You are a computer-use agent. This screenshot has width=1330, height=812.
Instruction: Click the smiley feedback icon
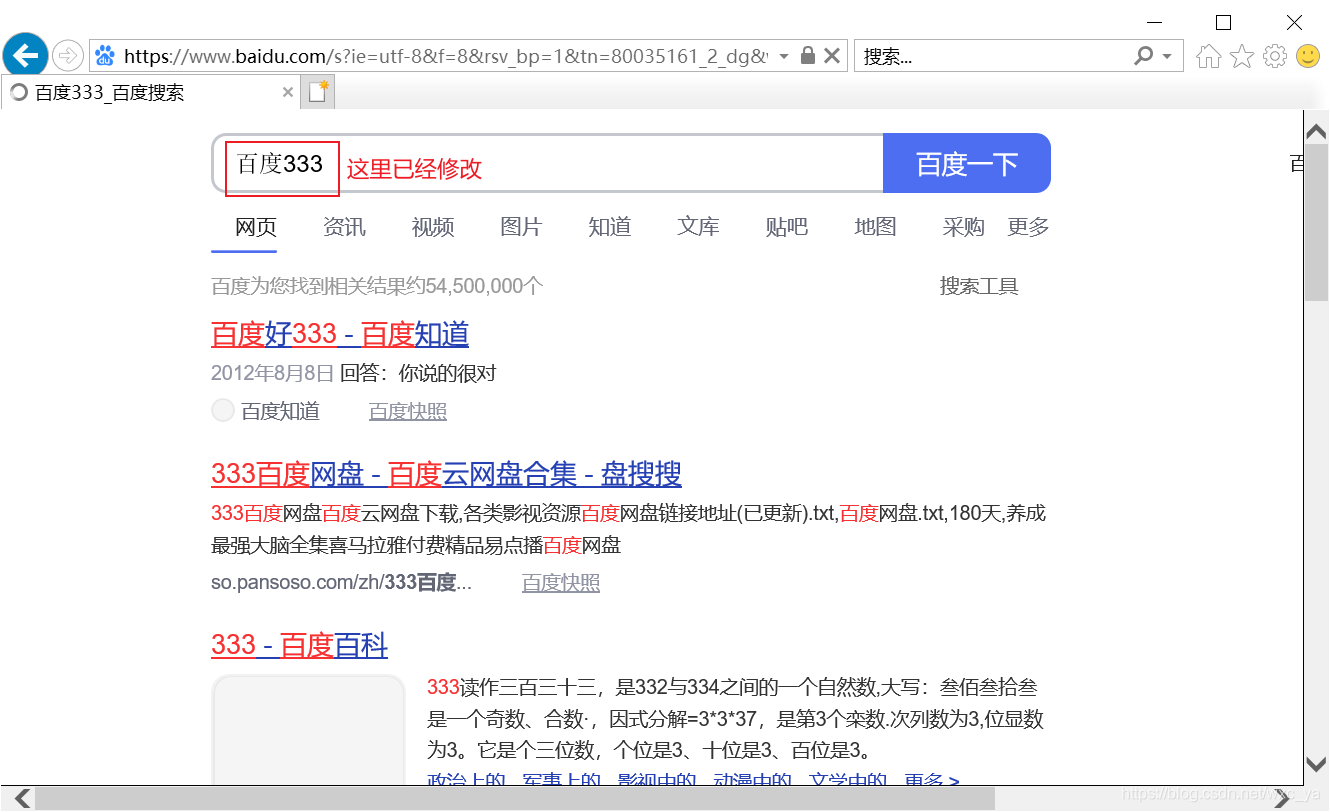point(1308,56)
